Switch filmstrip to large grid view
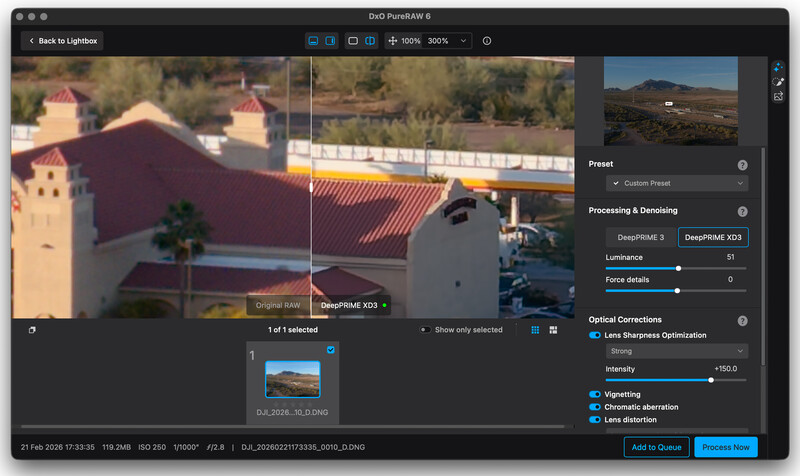This screenshot has height=476, width=800. click(553, 330)
